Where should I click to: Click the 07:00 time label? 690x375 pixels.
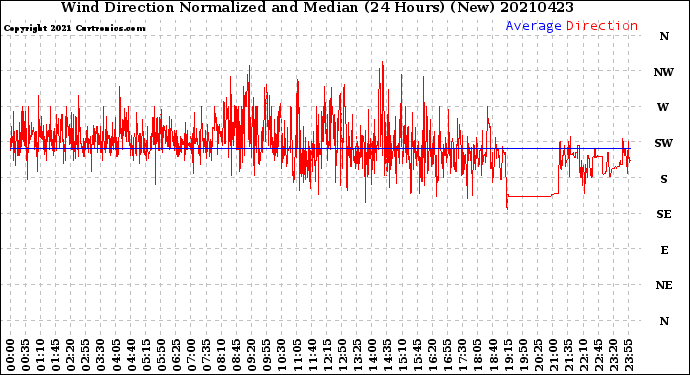[x=191, y=355]
